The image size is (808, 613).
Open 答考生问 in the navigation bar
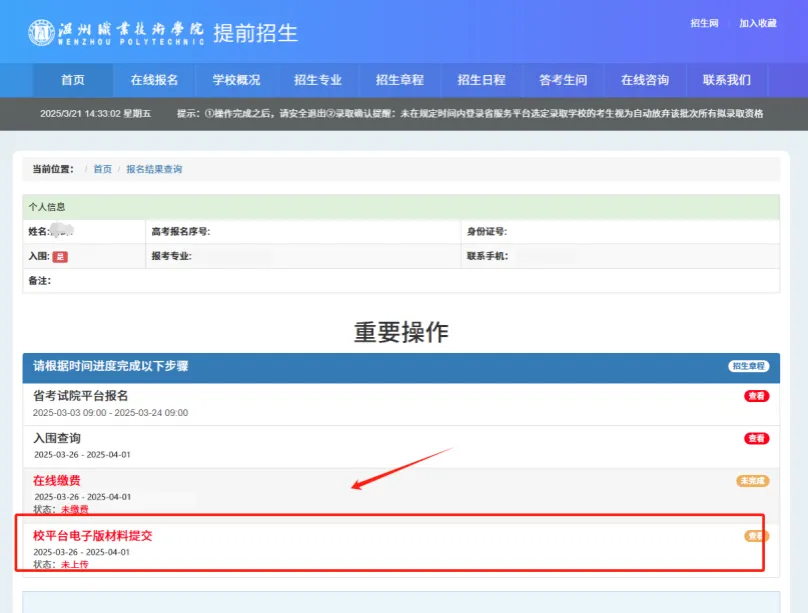coord(563,80)
